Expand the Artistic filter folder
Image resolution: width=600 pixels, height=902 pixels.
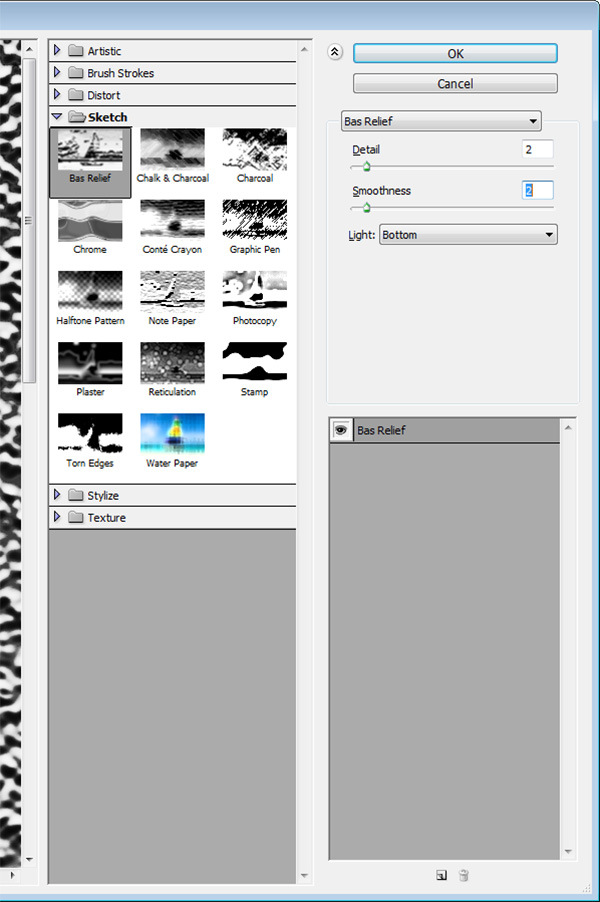(57, 50)
